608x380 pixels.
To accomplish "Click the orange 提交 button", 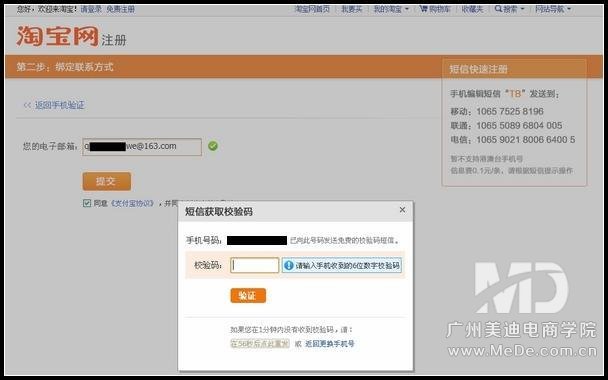I will (x=107, y=181).
